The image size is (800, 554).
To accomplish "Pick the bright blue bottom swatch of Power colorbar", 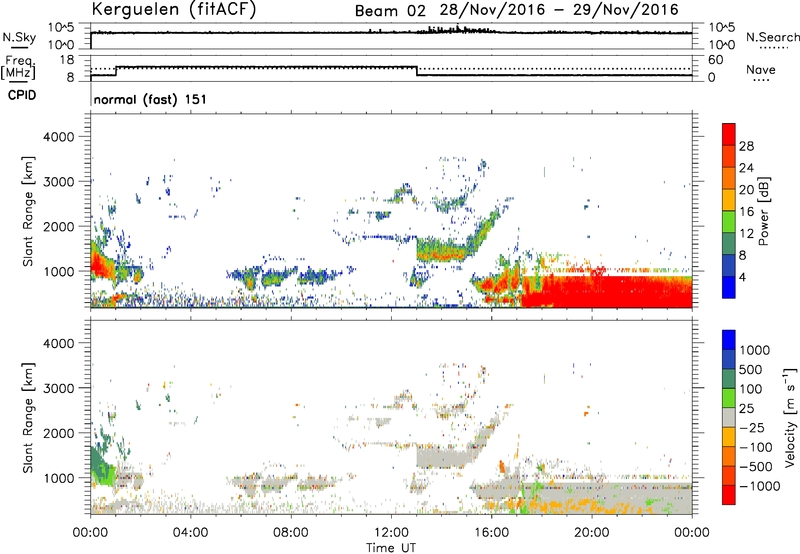I will 729,288.
